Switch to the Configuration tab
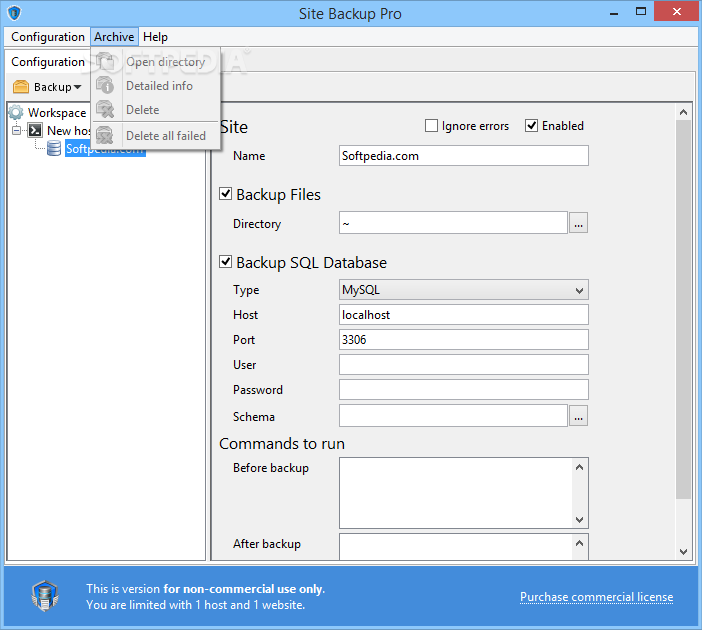Viewport: 702px width, 630px height. 47,61
